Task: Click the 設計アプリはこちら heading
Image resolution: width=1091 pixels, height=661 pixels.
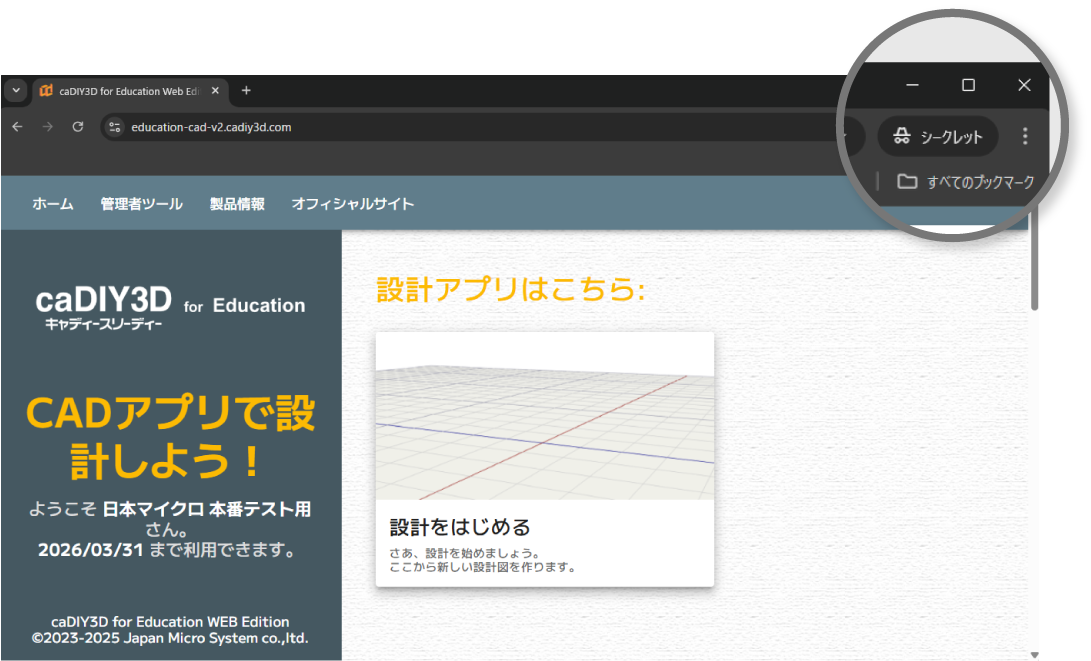Action: (x=511, y=289)
